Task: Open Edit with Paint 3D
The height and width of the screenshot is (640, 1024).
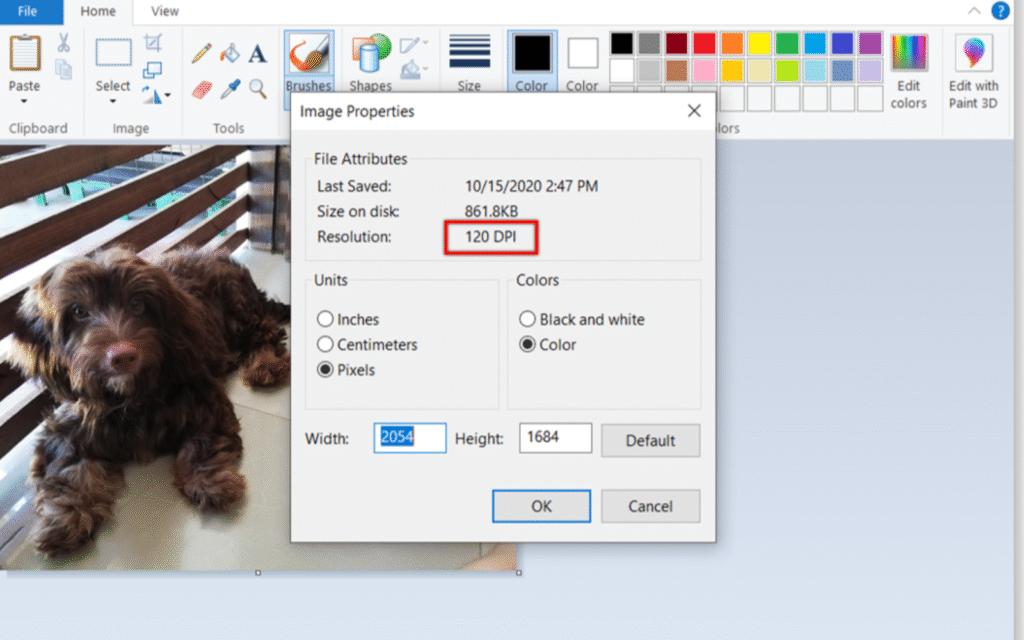Action: 973,72
